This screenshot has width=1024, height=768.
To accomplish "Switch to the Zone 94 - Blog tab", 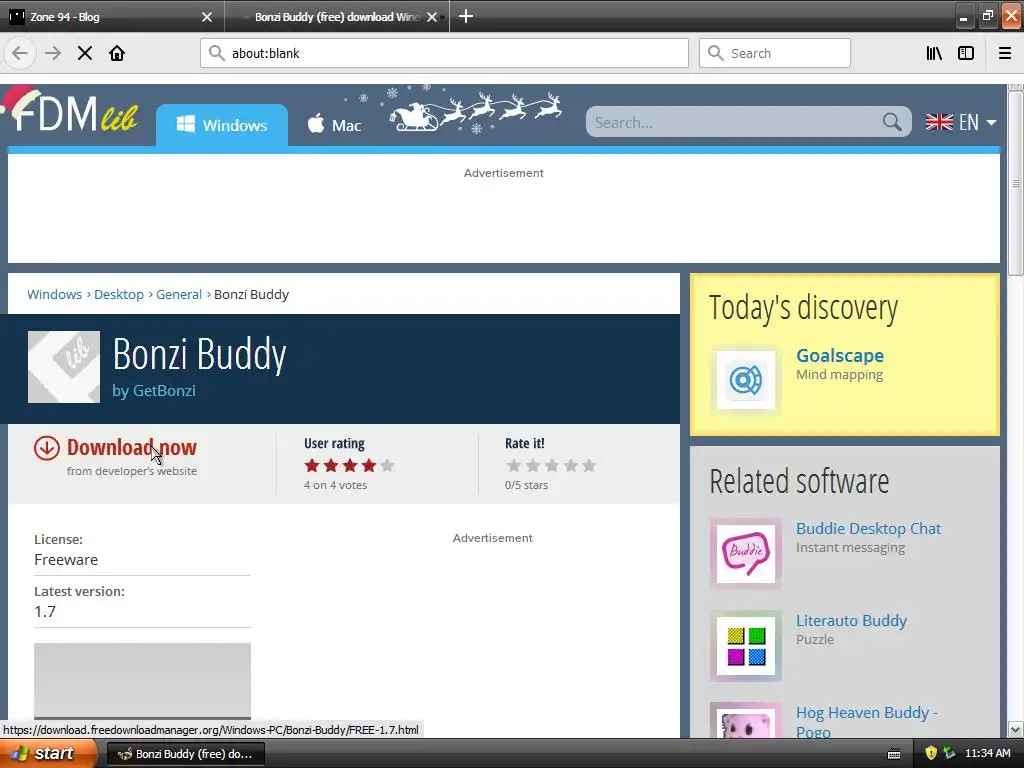I will 111,16.
